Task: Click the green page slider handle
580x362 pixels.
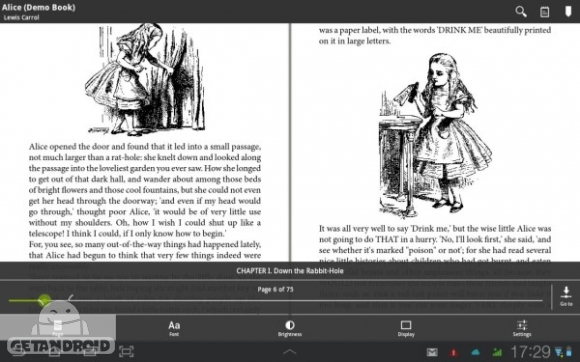Action: pyautogui.click(x=45, y=300)
